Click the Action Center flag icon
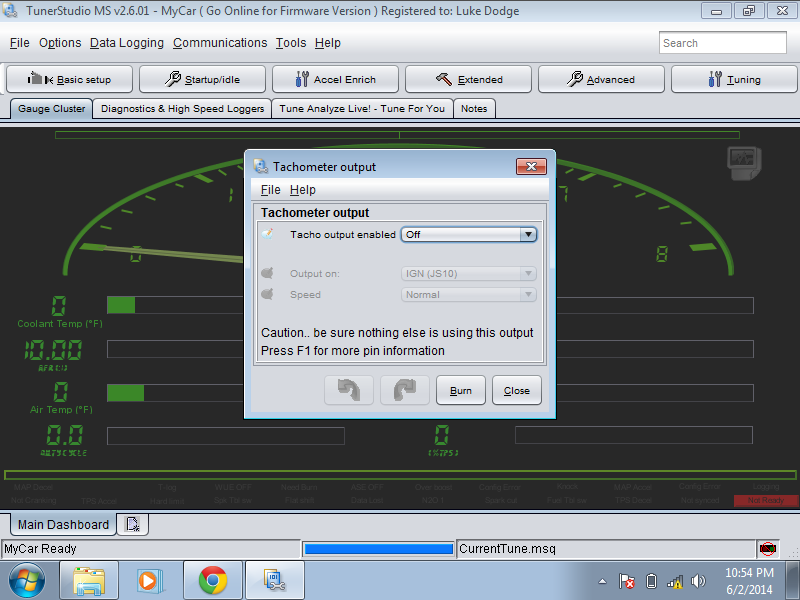 pos(627,581)
